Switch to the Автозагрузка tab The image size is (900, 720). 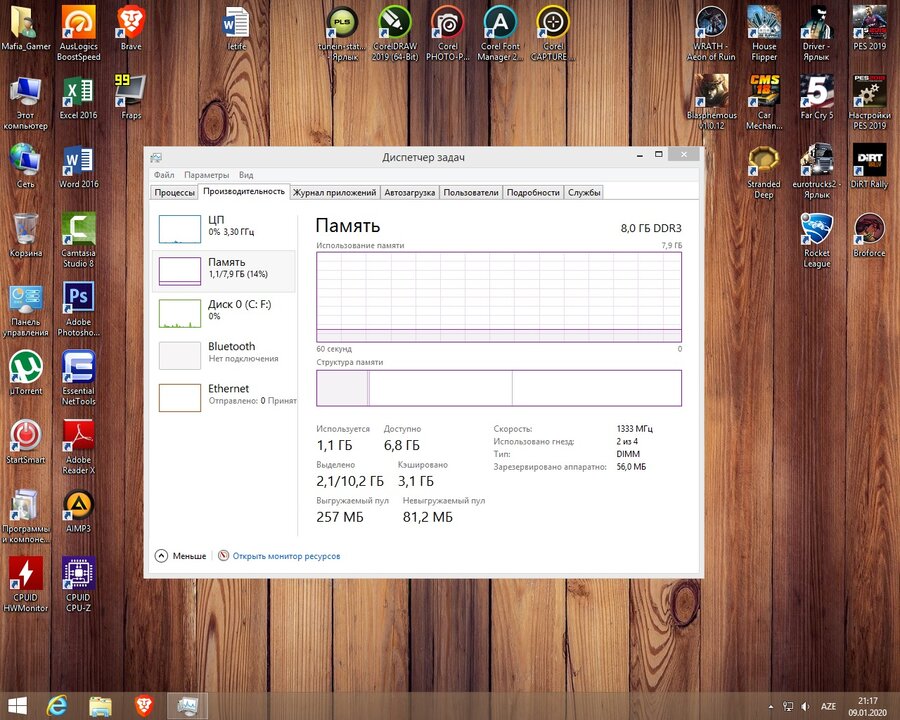410,192
